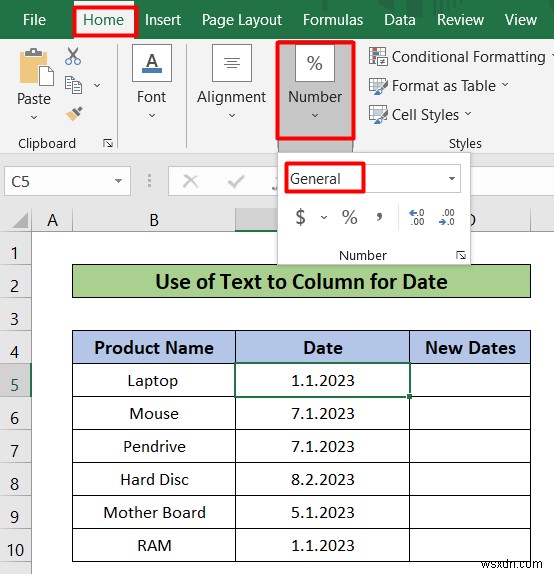Screen dimensions: 554x574
Task: Expand the Name Box dropdown arrow
Action: pos(118,181)
